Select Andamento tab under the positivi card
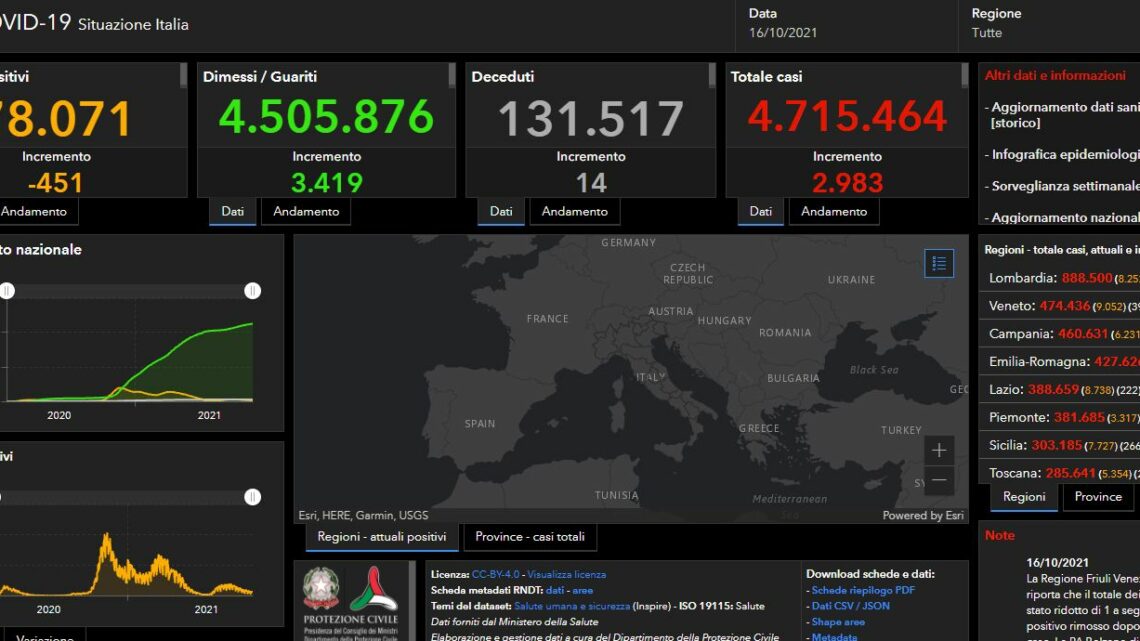 35,211
